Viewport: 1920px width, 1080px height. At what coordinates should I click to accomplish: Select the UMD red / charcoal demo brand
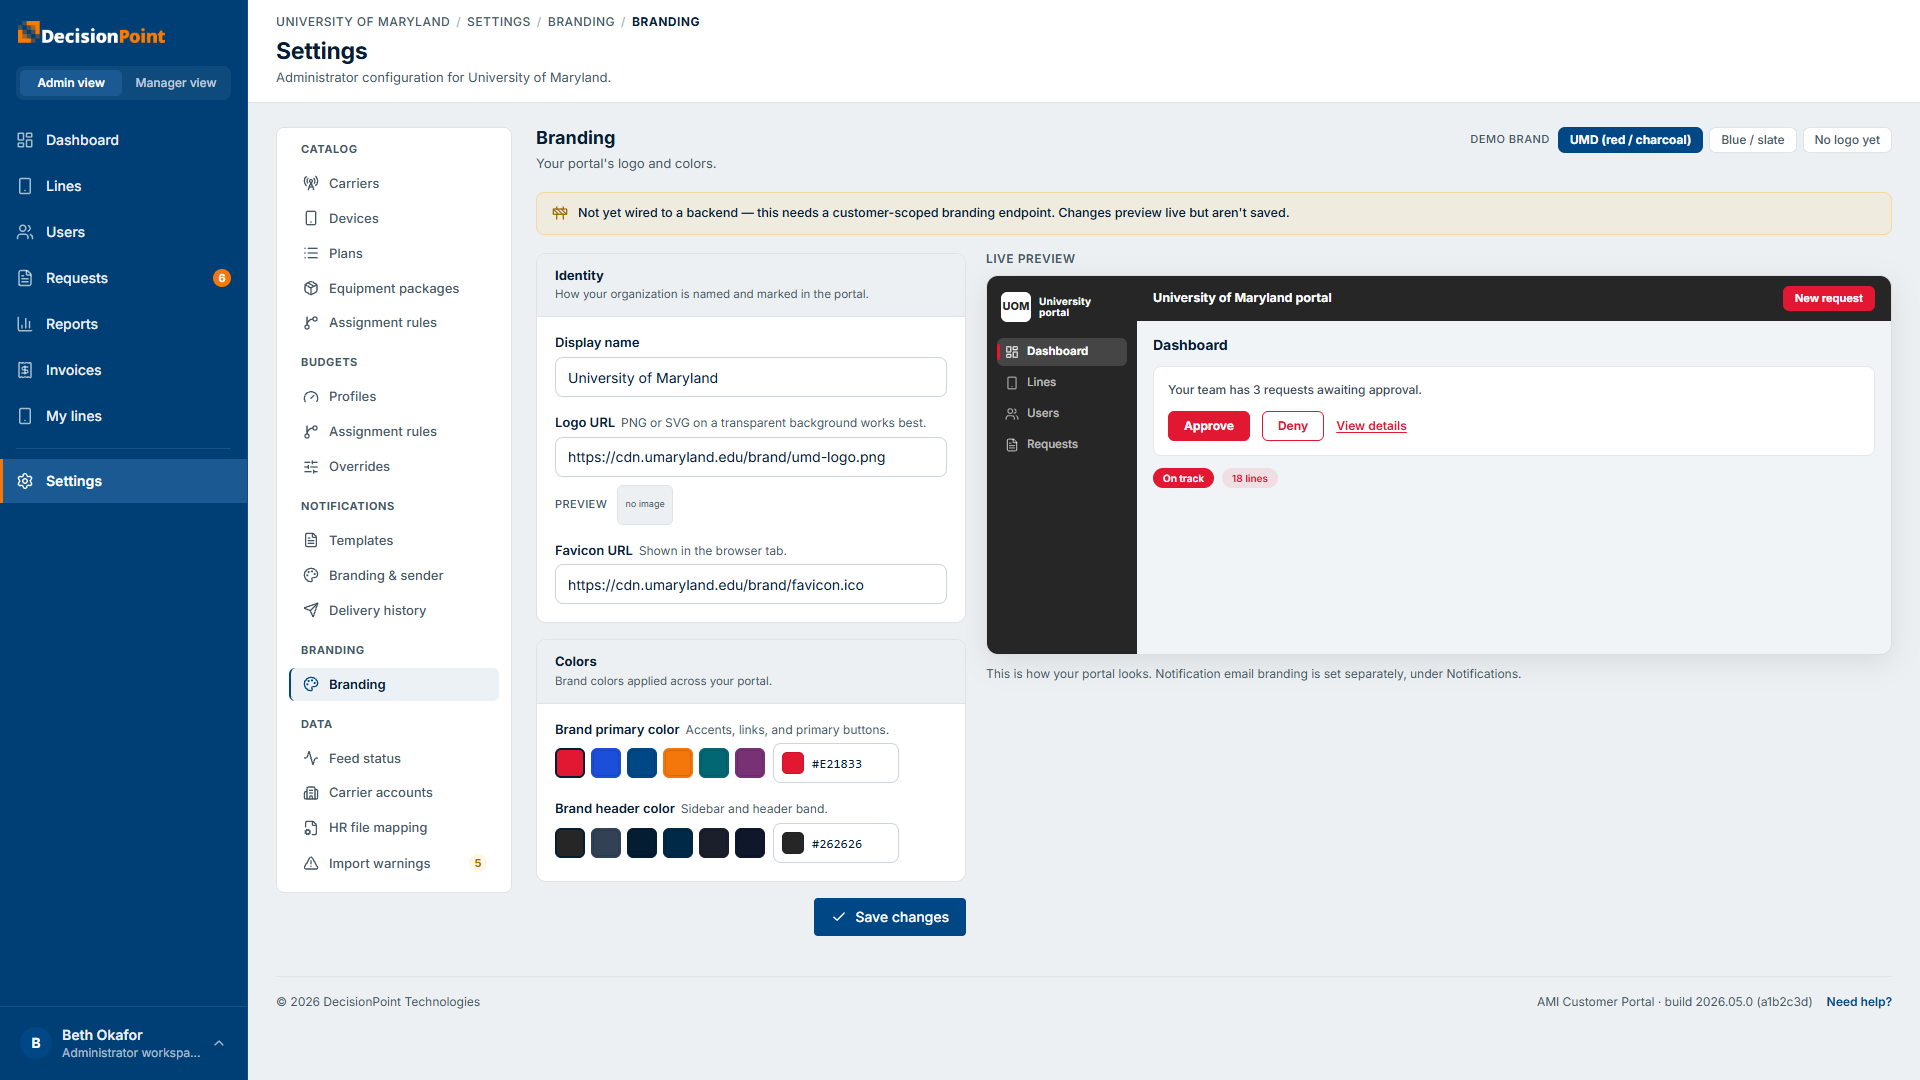pyautogui.click(x=1630, y=140)
